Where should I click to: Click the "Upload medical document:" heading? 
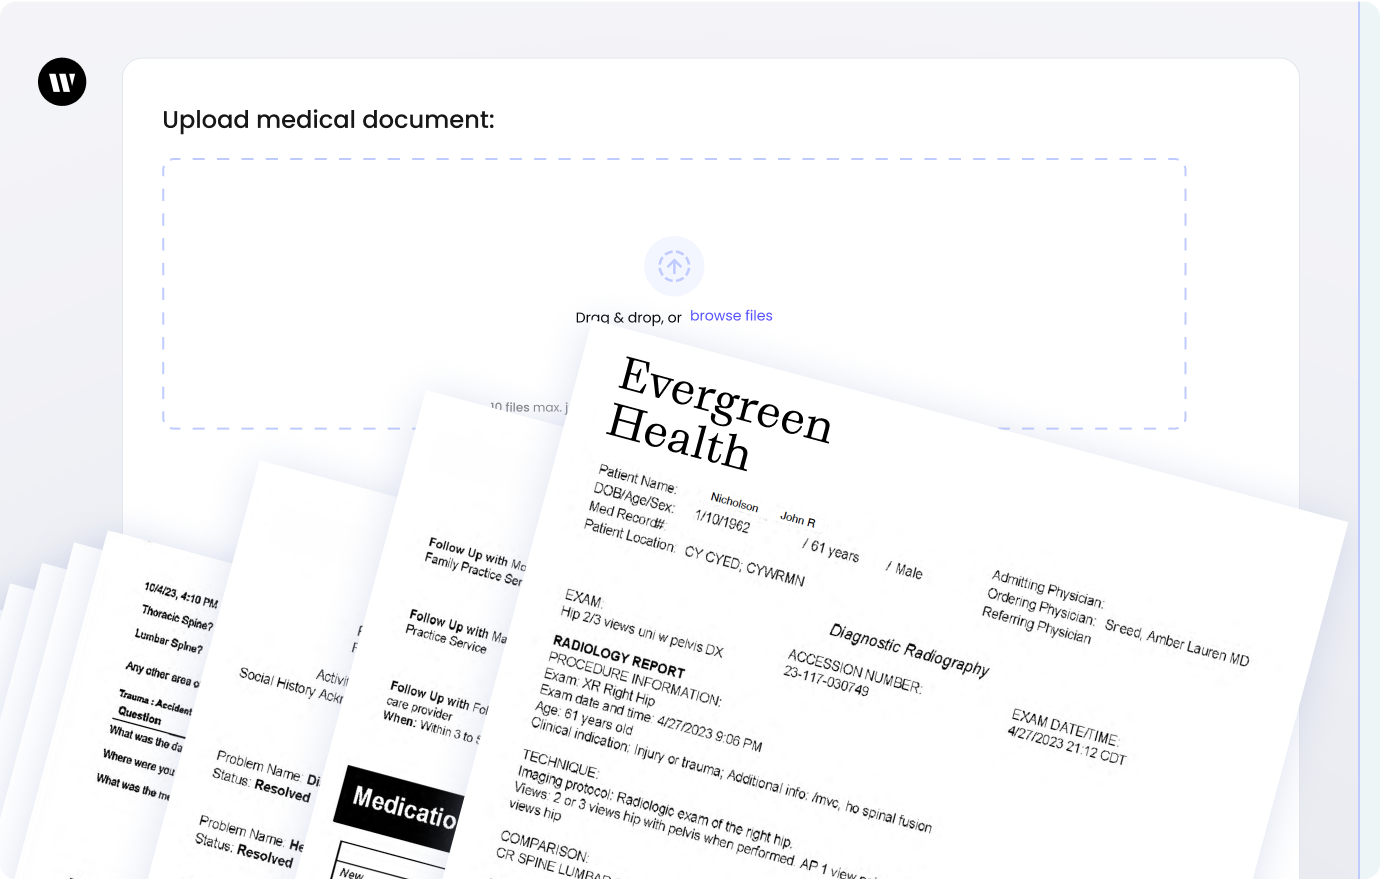pyautogui.click(x=328, y=120)
